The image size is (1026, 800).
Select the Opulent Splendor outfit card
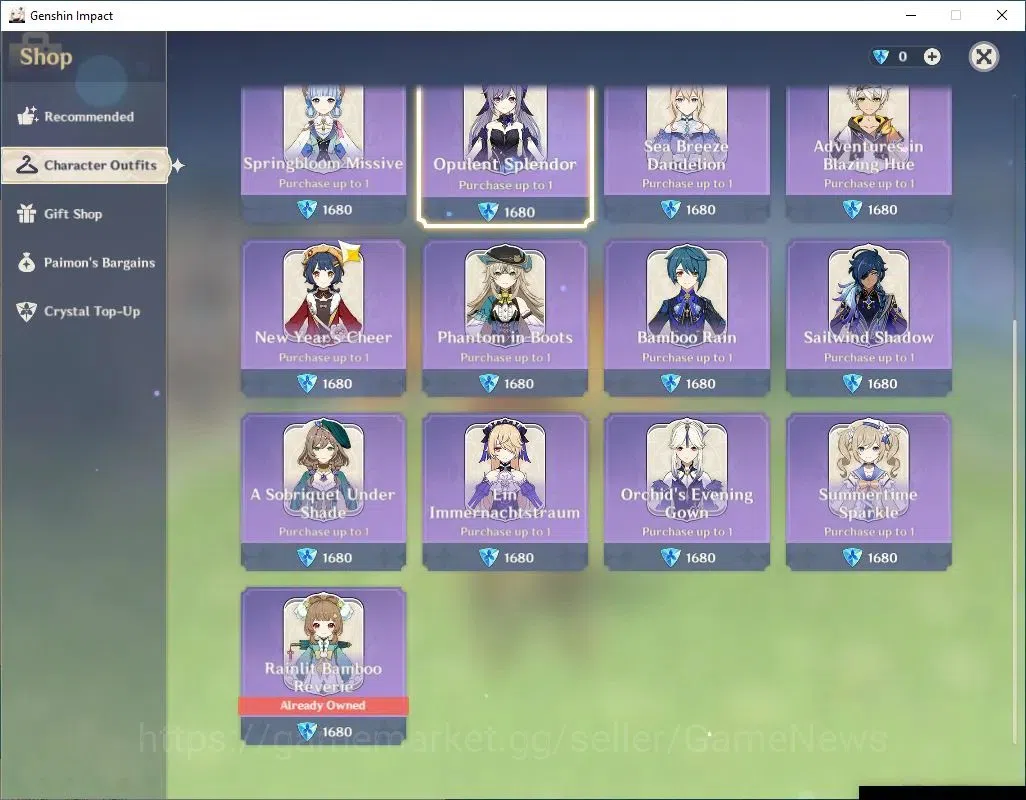pos(504,156)
